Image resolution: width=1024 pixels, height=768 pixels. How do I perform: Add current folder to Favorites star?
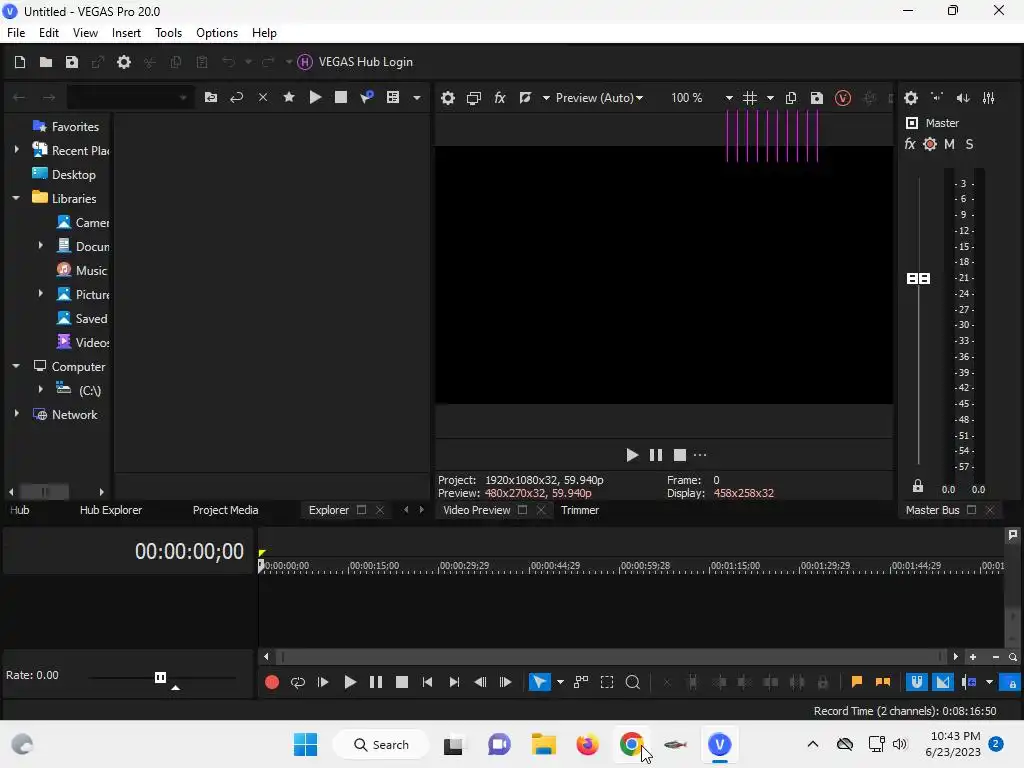tap(289, 97)
